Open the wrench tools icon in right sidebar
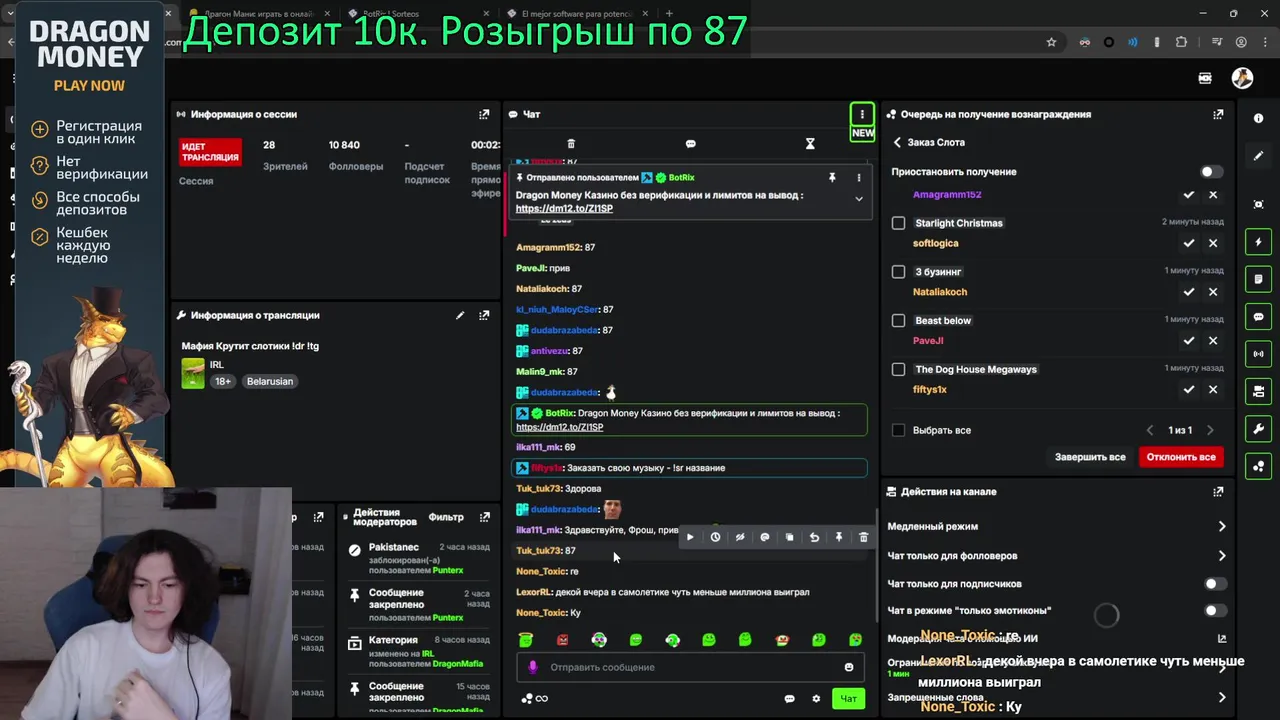This screenshot has width=1280, height=720. click(x=1258, y=429)
